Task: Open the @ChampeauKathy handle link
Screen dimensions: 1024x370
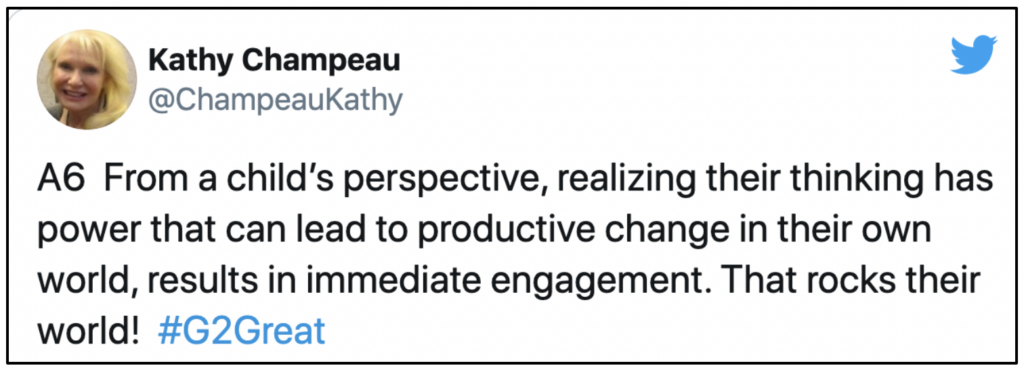Action: [x=276, y=101]
